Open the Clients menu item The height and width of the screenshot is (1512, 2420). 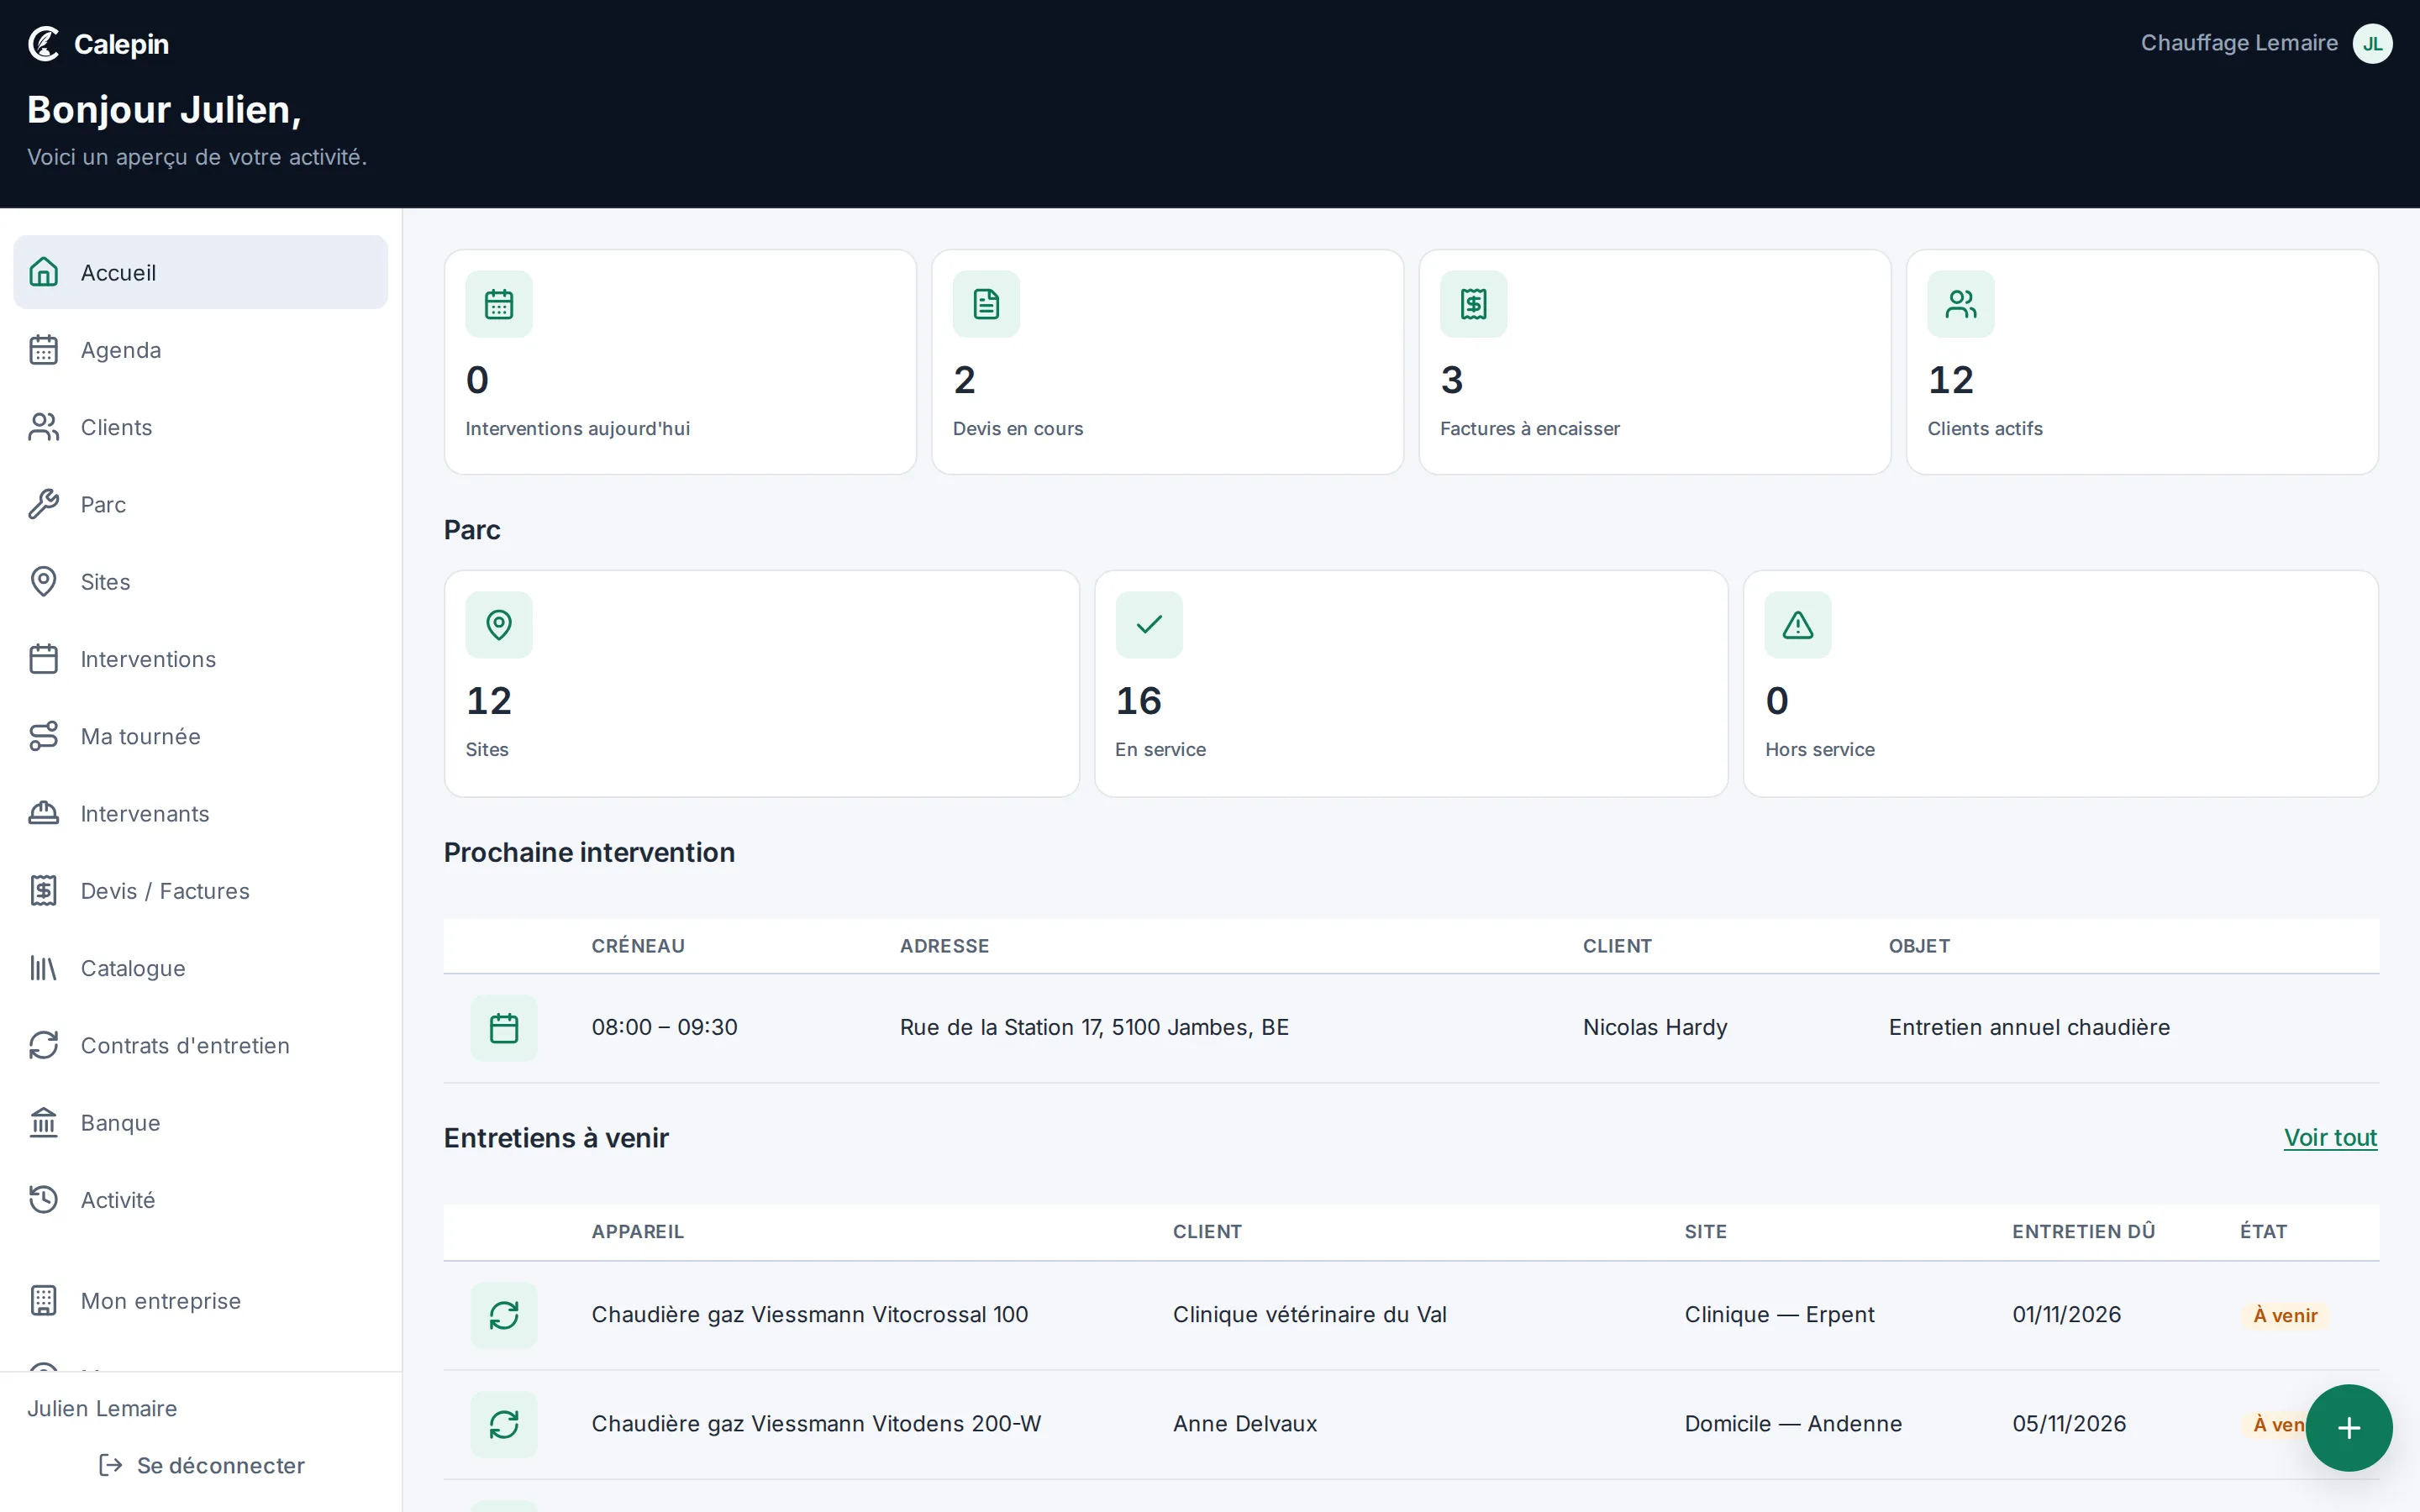click(x=200, y=427)
